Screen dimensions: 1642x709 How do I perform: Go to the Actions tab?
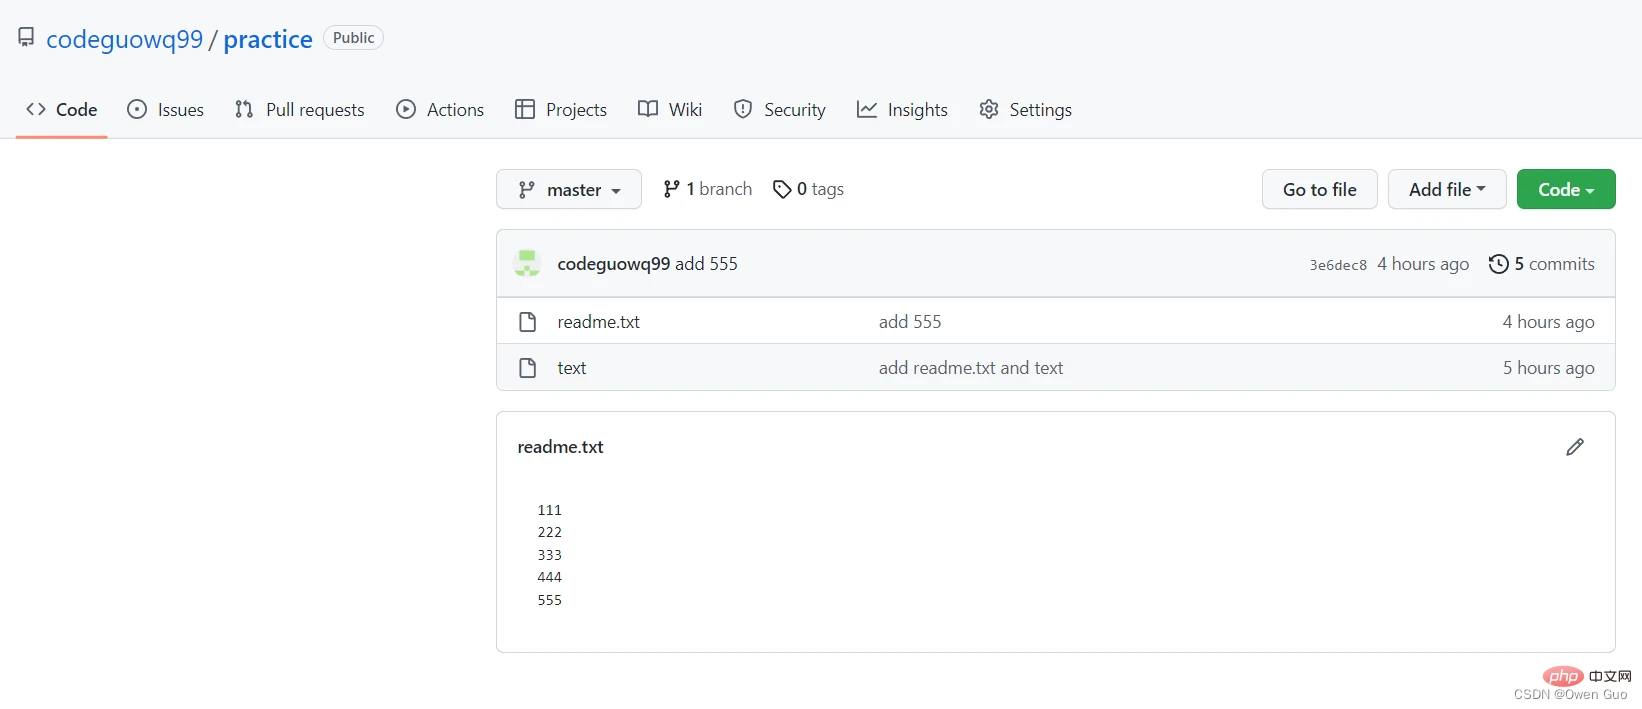(x=440, y=110)
